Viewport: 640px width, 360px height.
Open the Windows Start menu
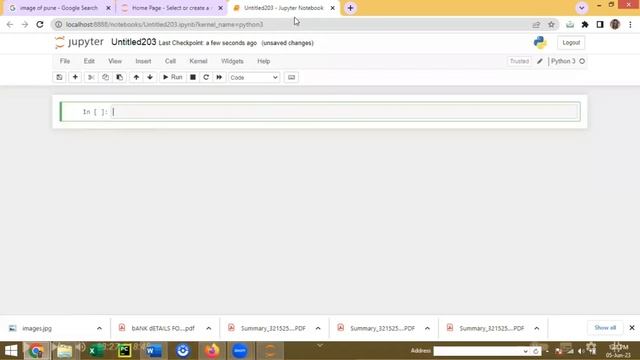tap(11, 351)
